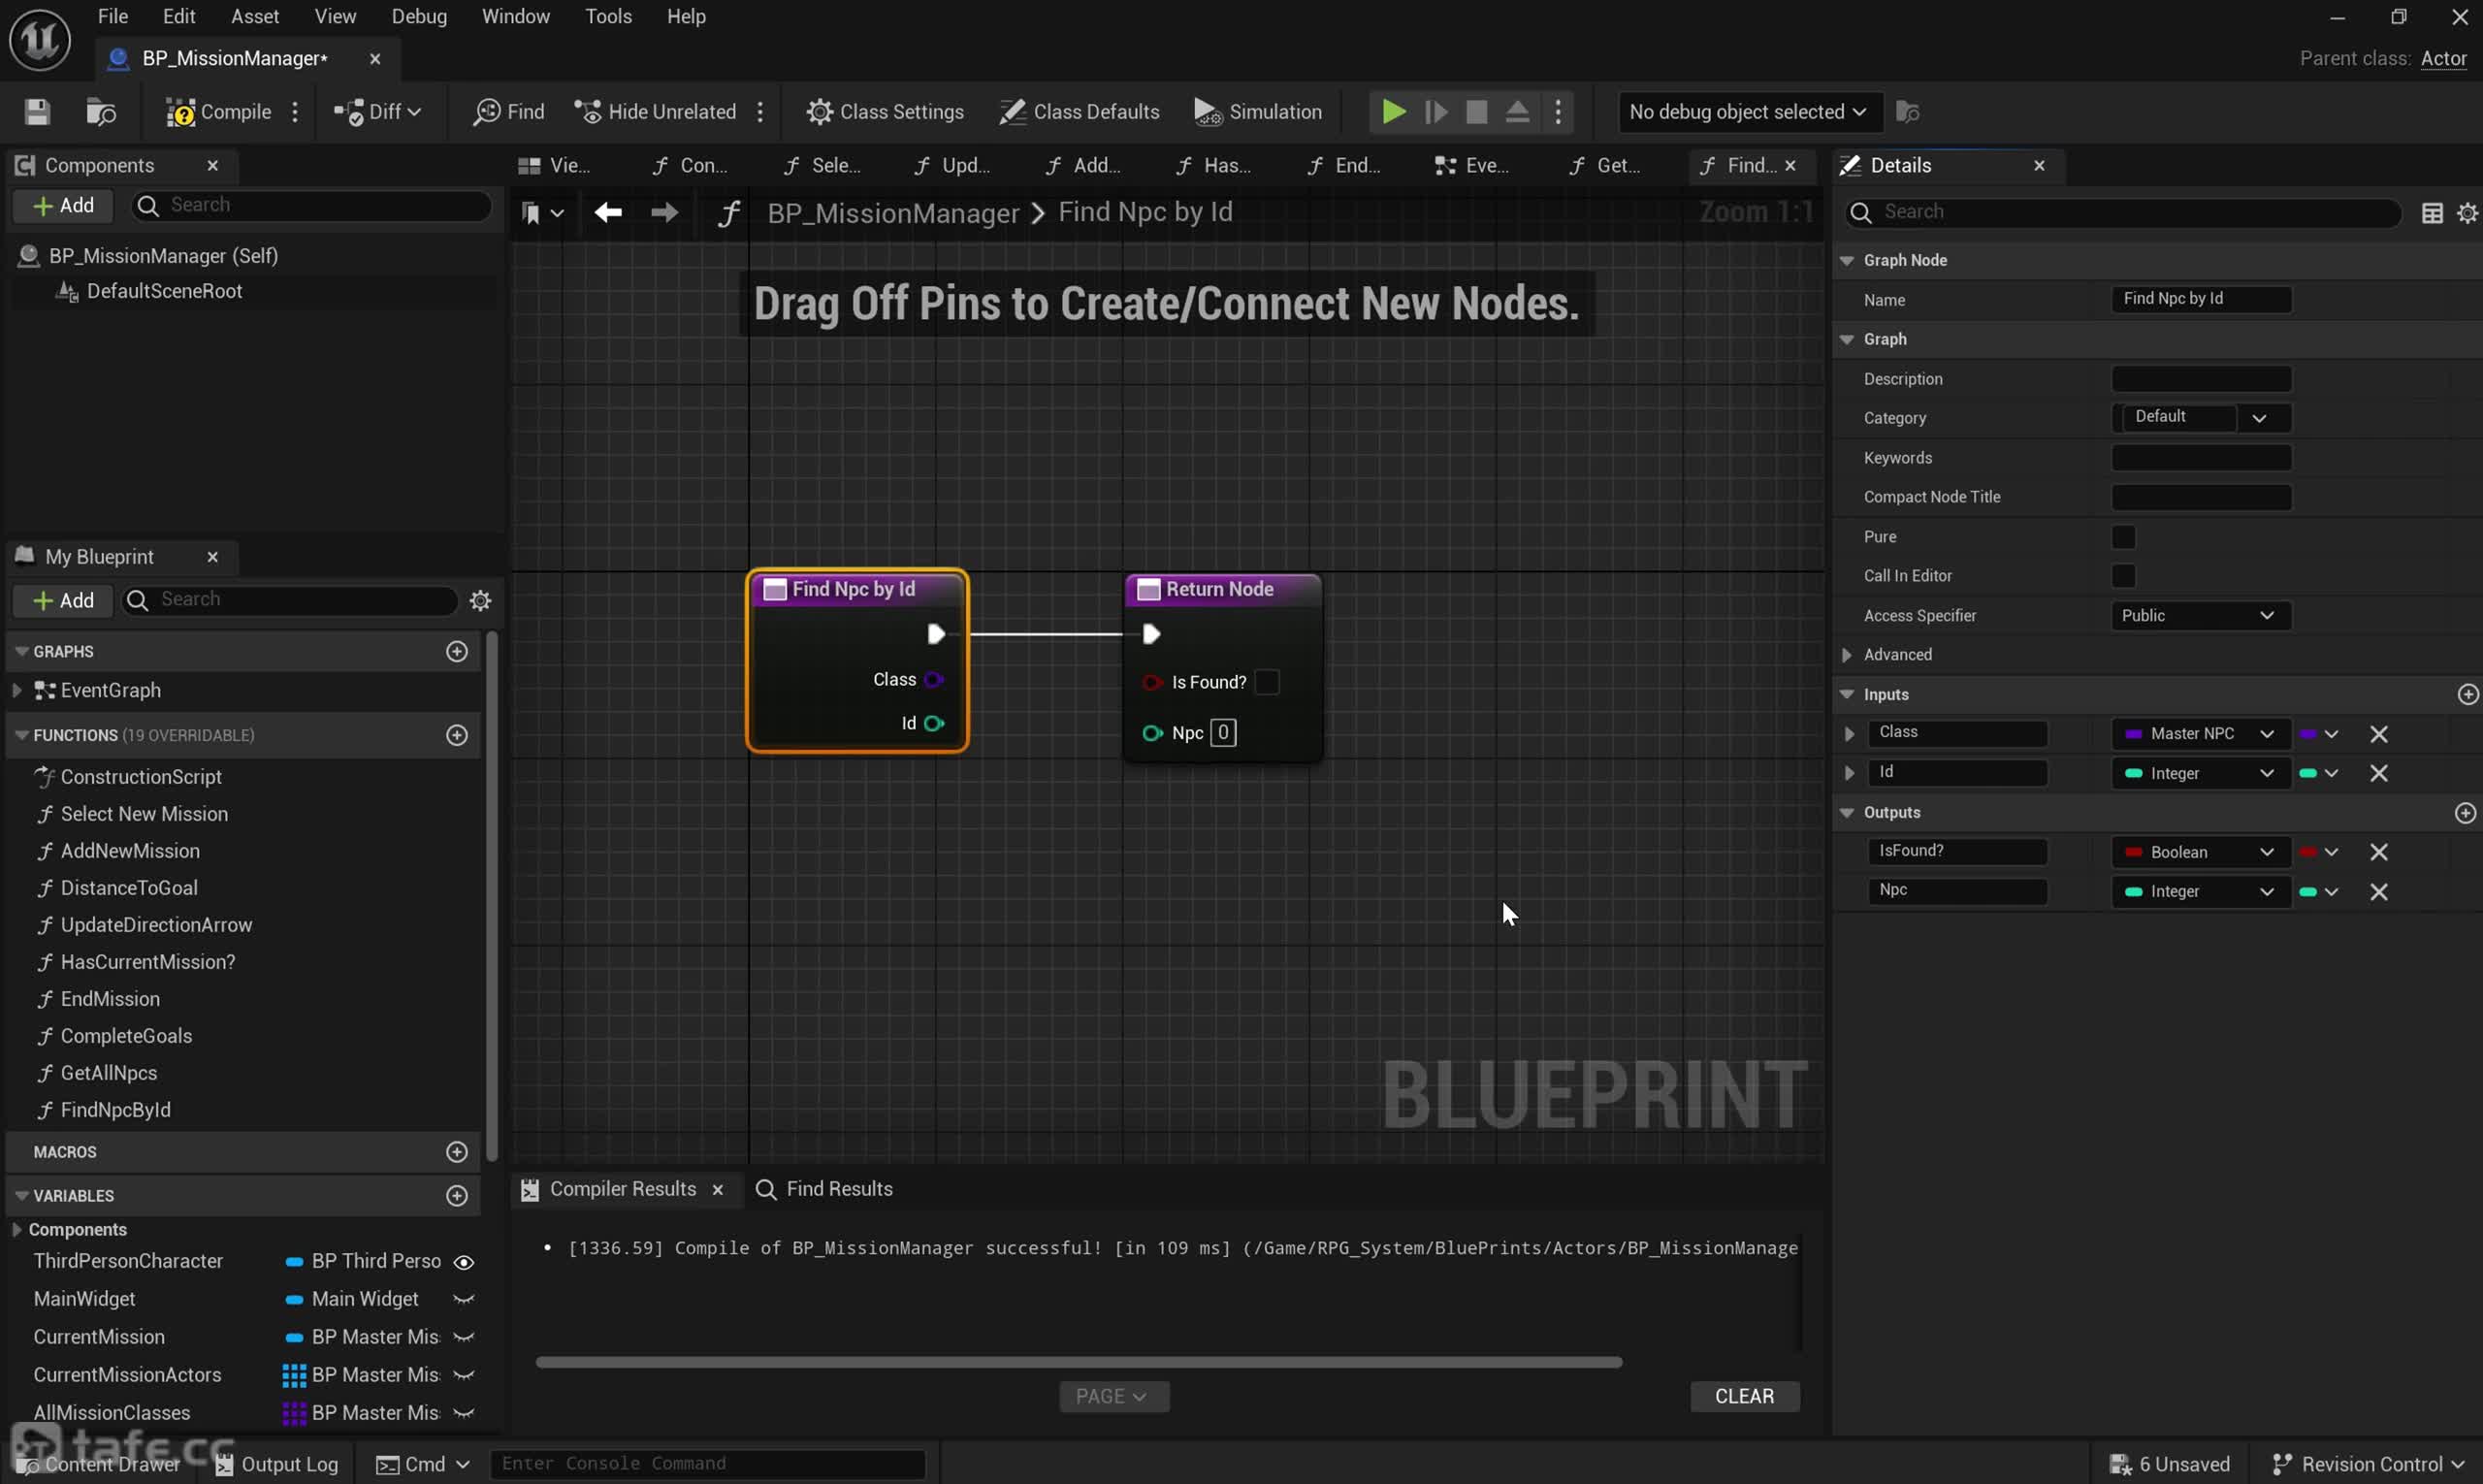Open the File menu

click(x=112, y=16)
